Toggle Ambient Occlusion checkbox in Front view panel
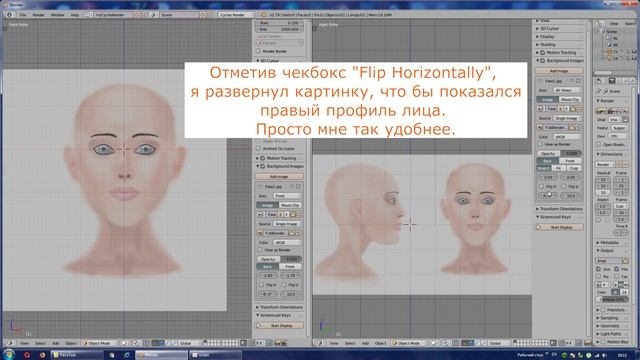This screenshot has width=640, height=360. click(x=259, y=149)
